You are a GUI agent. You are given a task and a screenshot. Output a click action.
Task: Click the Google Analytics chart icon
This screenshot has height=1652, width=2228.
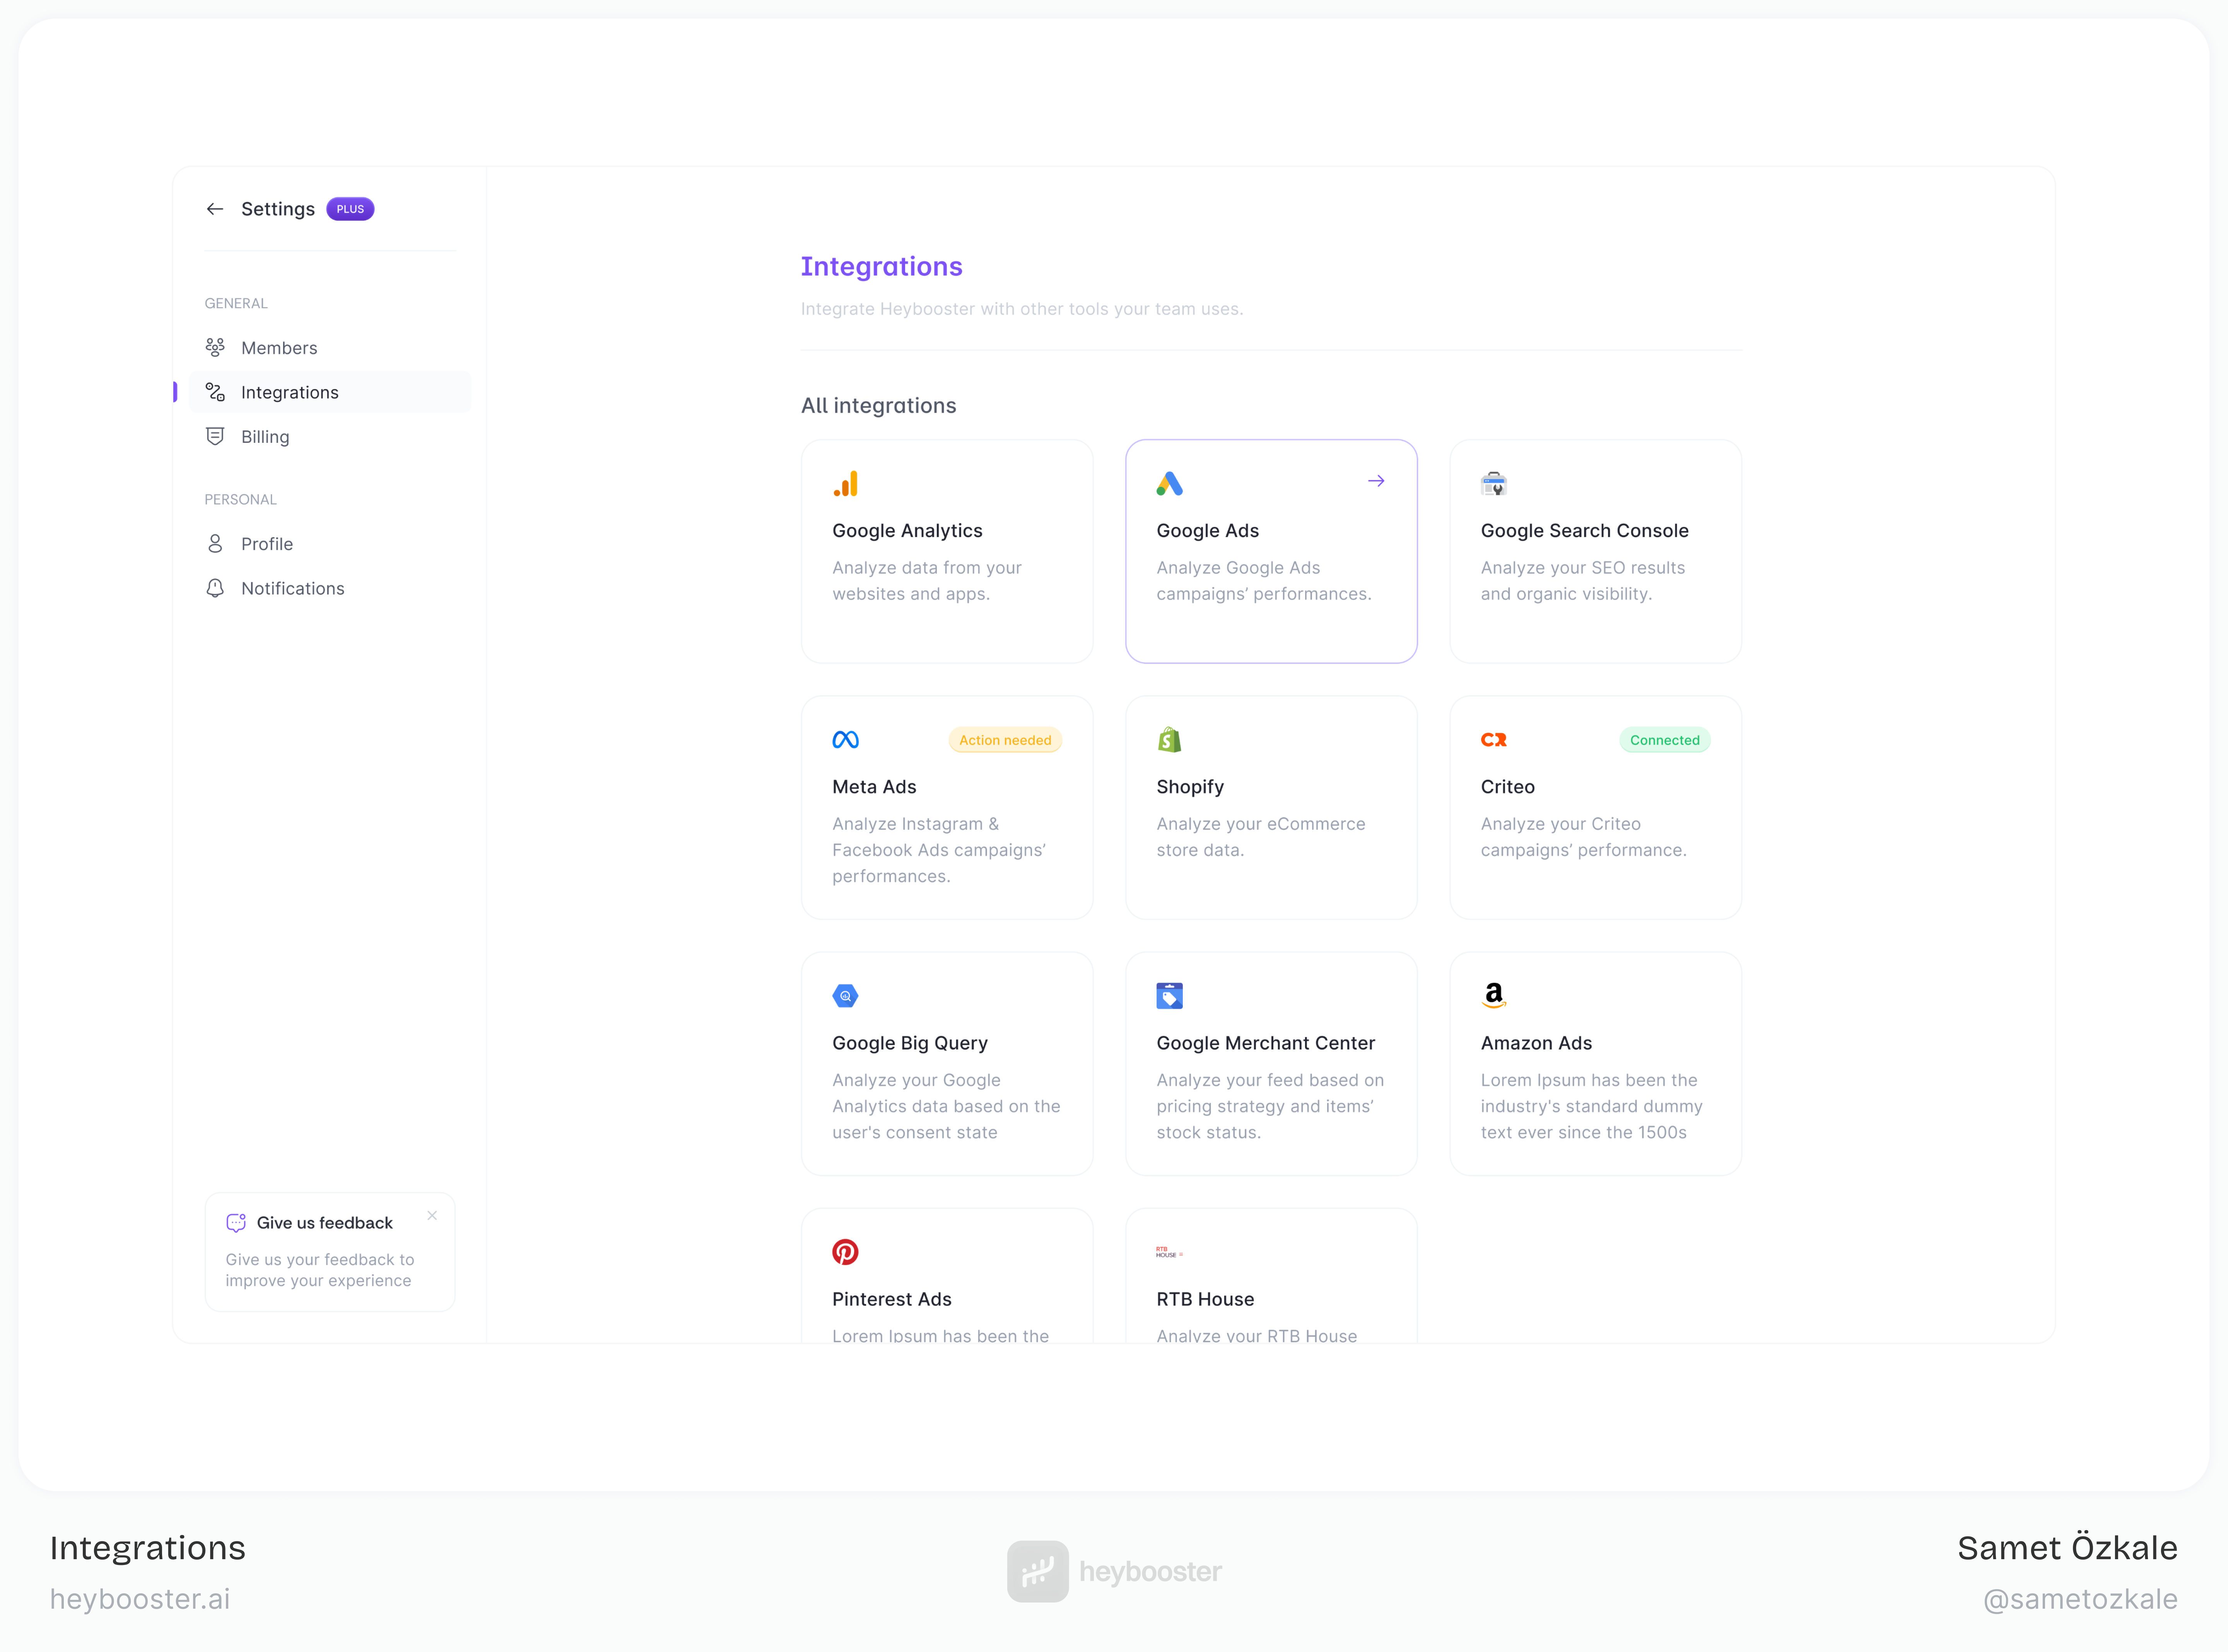tap(846, 483)
